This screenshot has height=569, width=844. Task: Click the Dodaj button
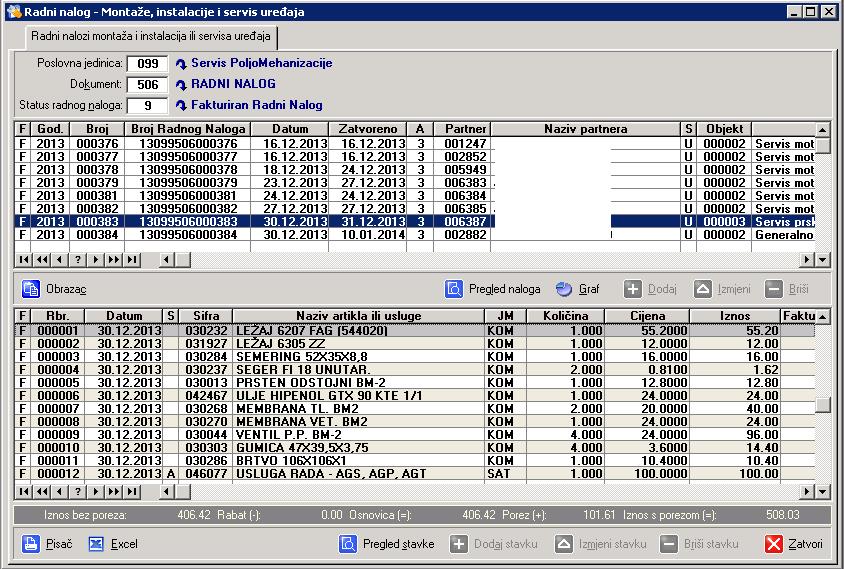[x=650, y=289]
